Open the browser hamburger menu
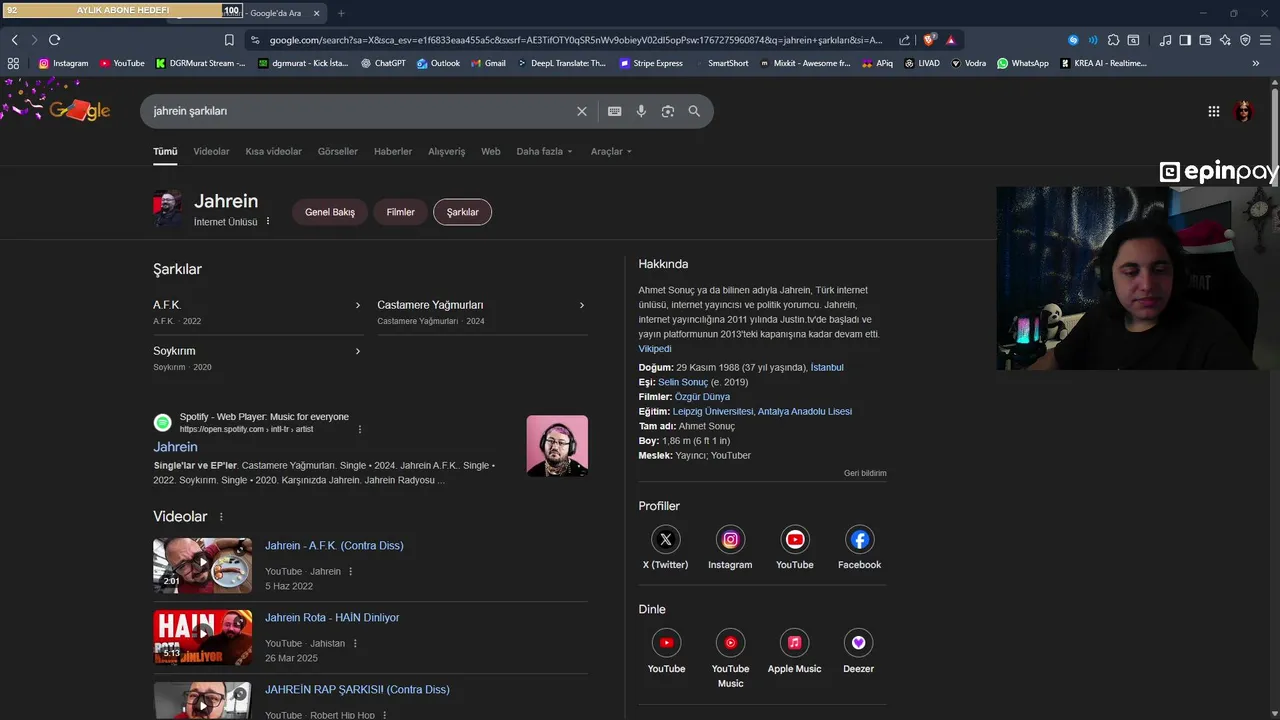This screenshot has height=720, width=1280. pyautogui.click(x=1265, y=40)
